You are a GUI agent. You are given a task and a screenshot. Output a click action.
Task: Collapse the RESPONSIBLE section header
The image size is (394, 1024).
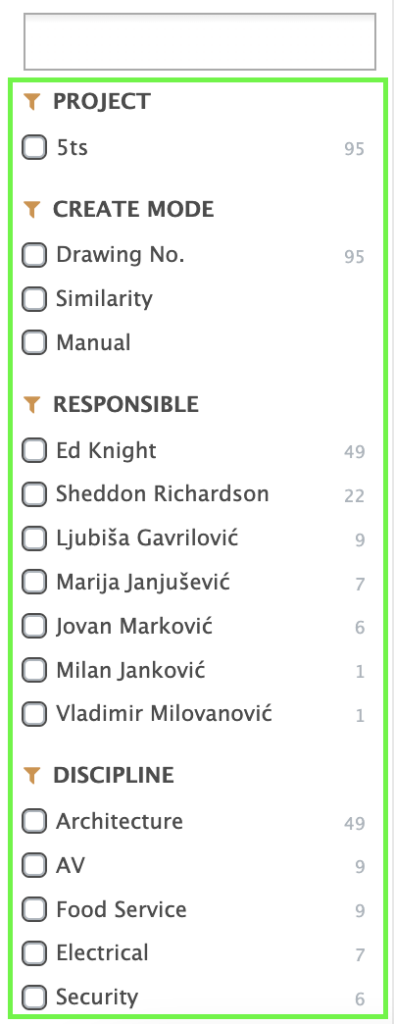point(125,405)
